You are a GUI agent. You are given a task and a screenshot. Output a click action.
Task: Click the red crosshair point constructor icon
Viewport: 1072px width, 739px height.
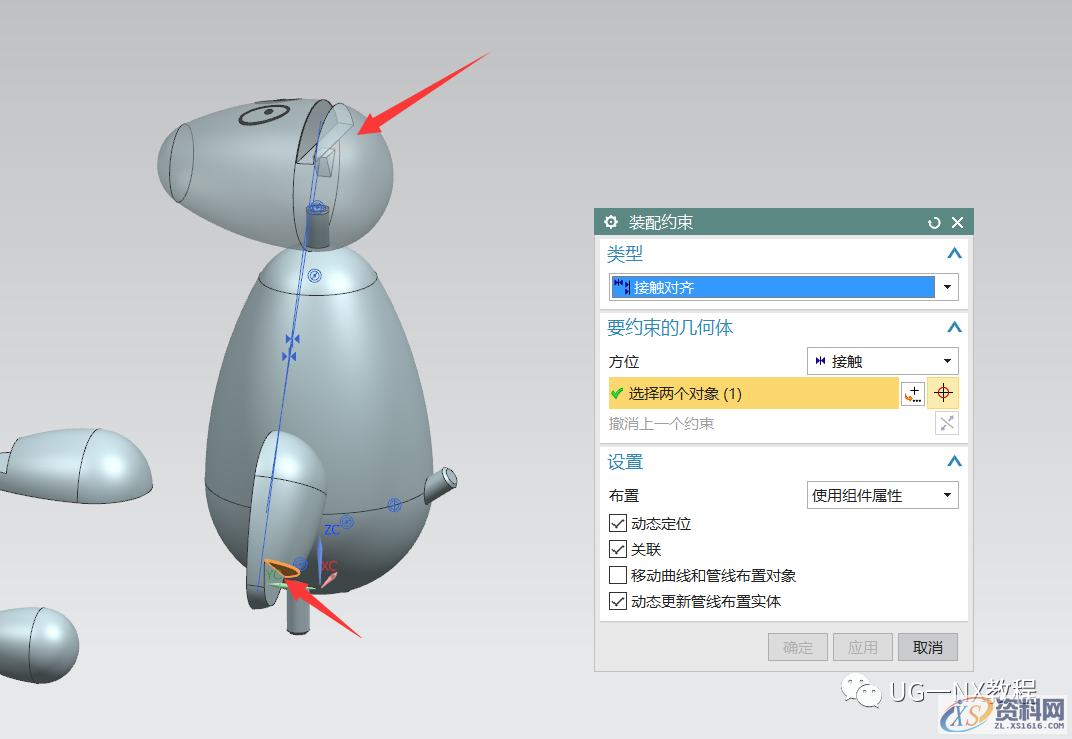pyautogui.click(x=942, y=394)
